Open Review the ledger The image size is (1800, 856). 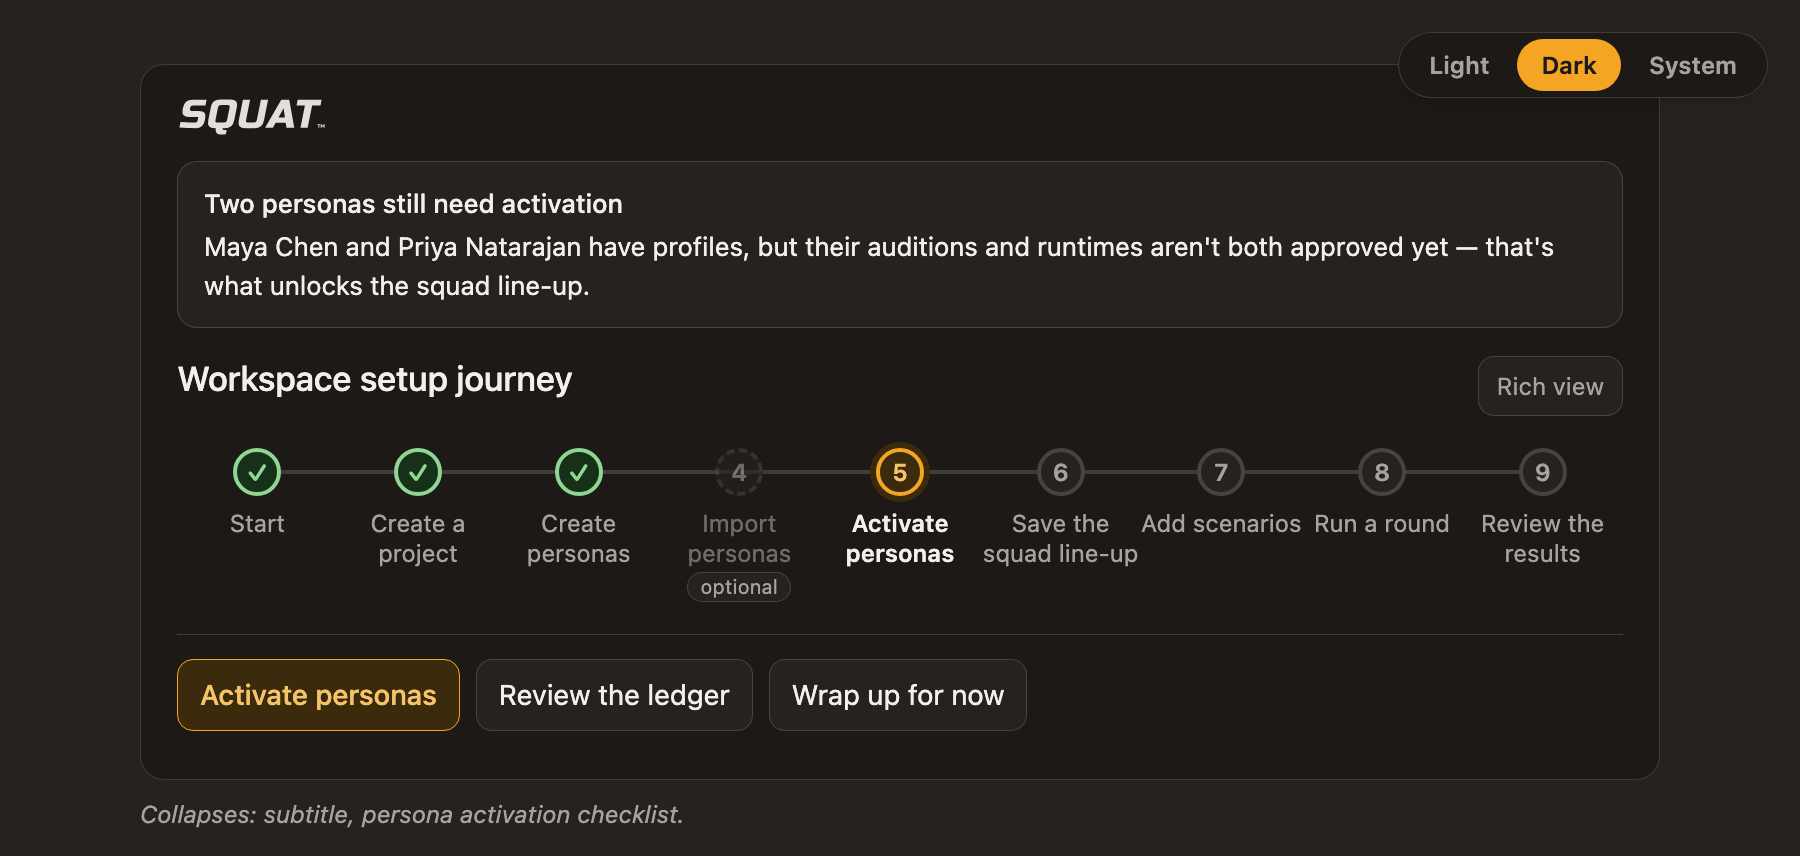(614, 695)
